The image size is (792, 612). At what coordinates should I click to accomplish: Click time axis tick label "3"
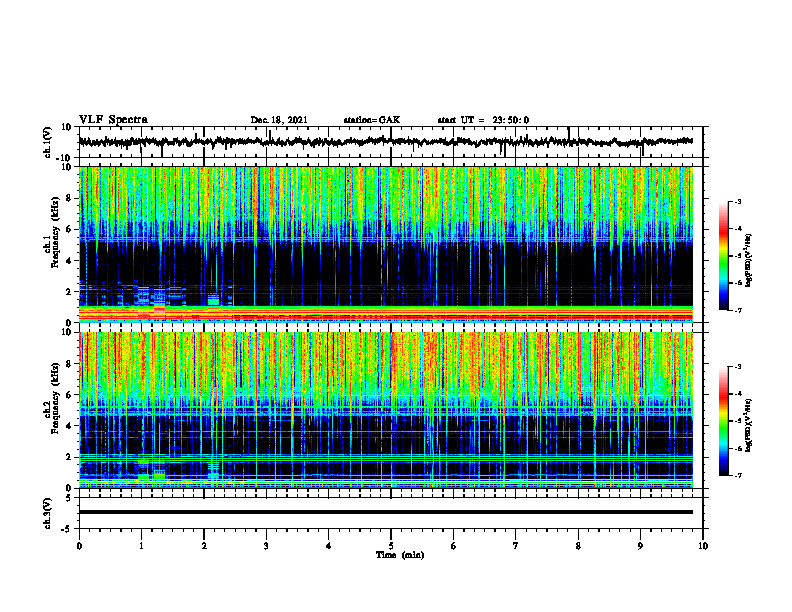[x=266, y=546]
